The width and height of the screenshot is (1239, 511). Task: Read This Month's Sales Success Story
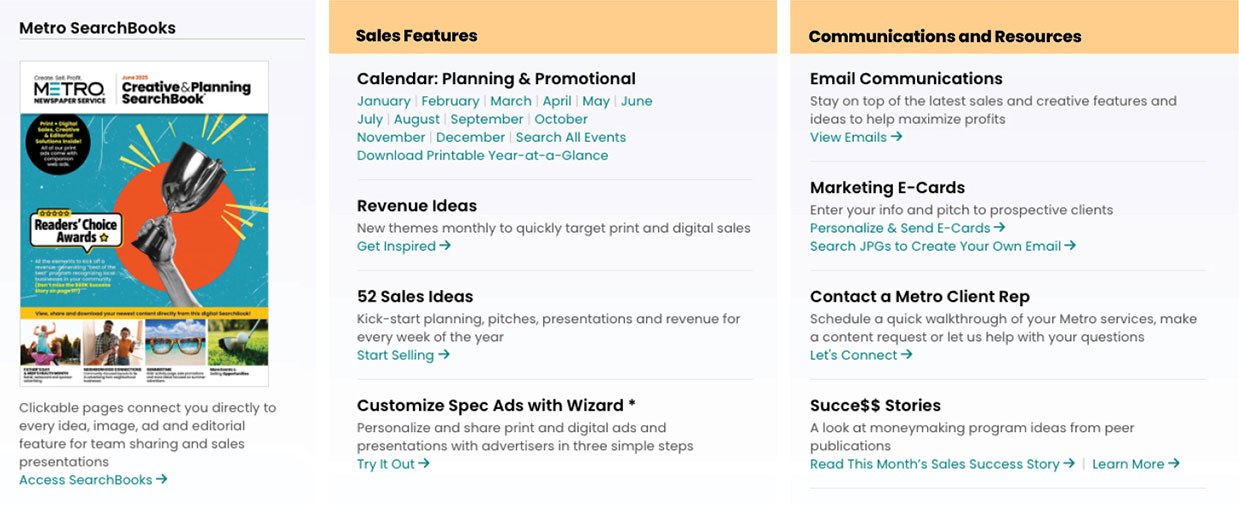[x=934, y=464]
